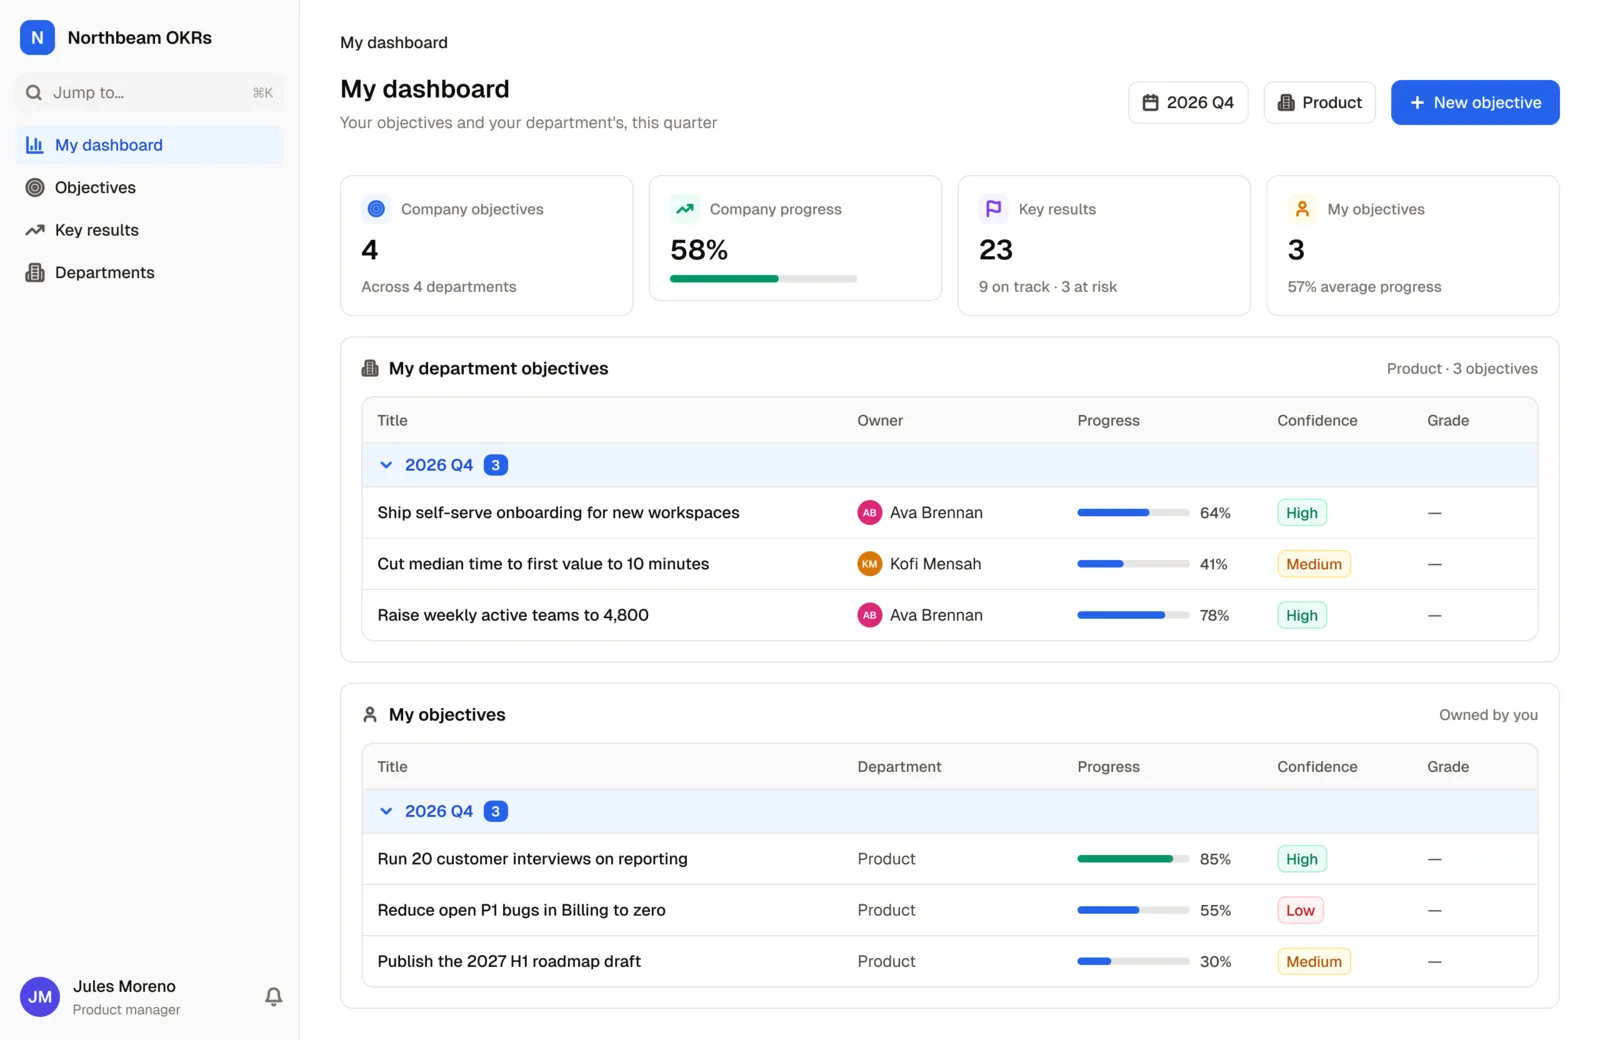
Task: Click "Owned by you" label
Action: pyautogui.click(x=1488, y=715)
